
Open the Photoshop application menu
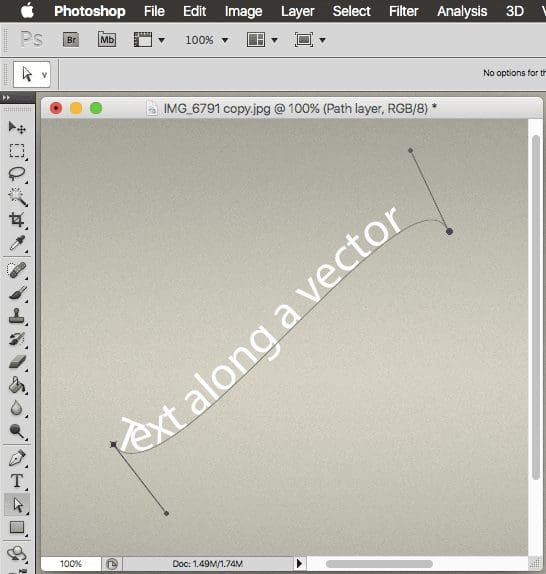point(90,11)
